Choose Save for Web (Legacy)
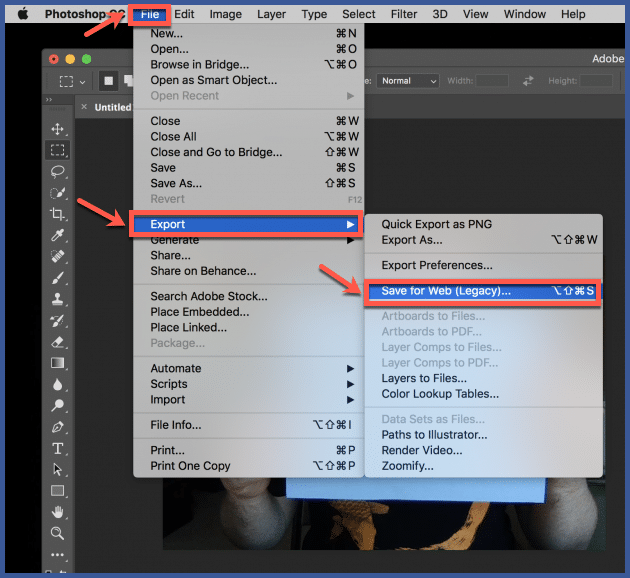The image size is (630, 578). (x=482, y=291)
